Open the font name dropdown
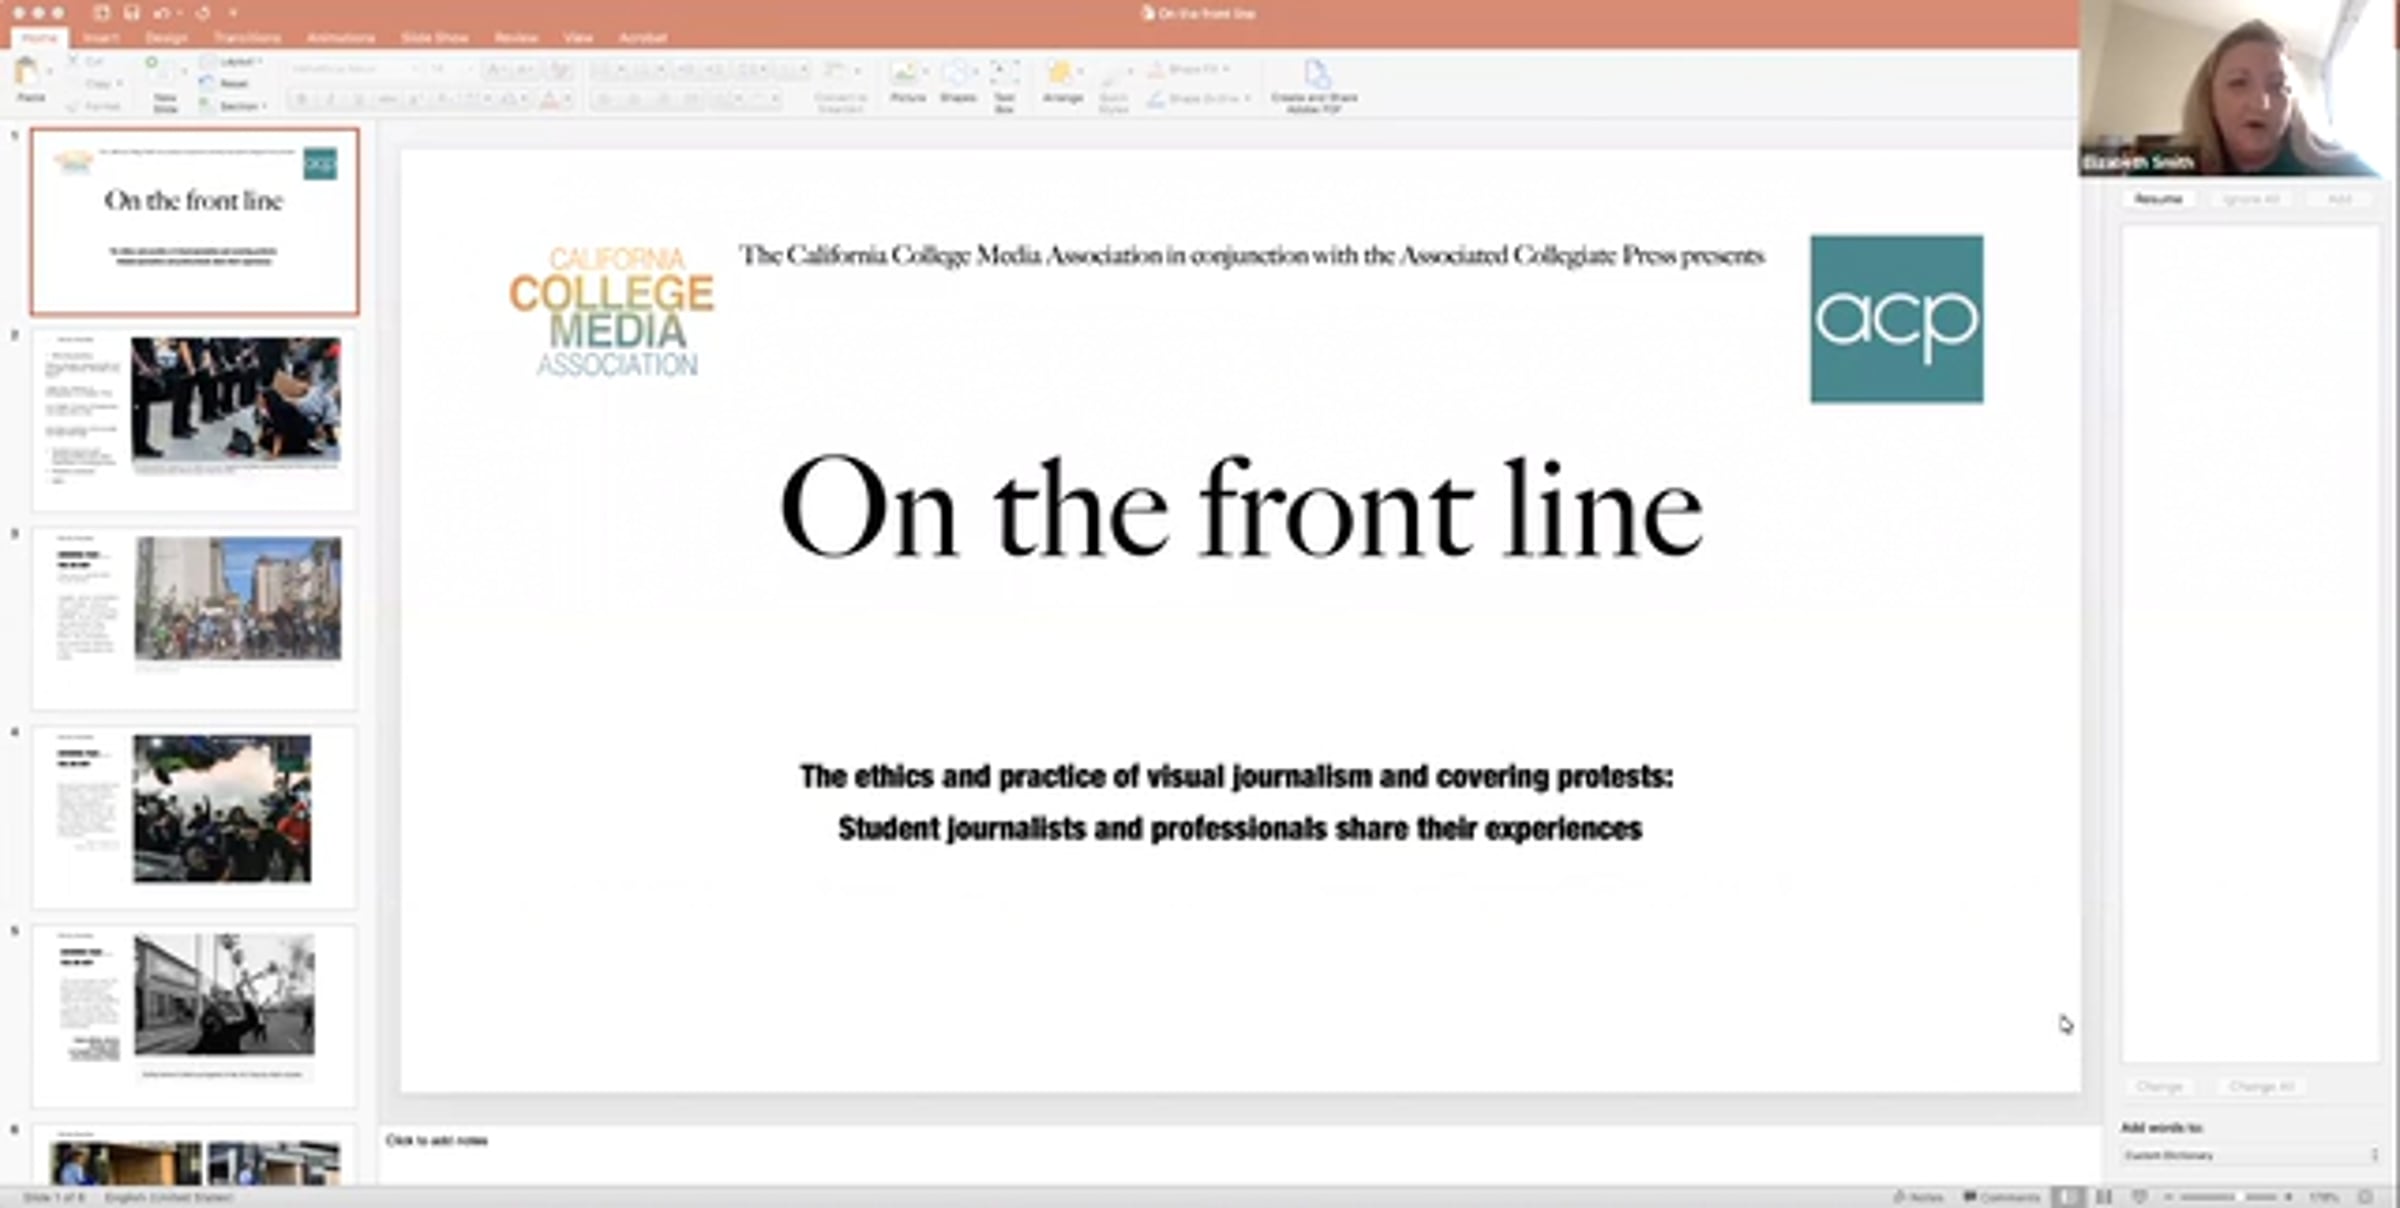This screenshot has height=1208, width=2400. 354,69
